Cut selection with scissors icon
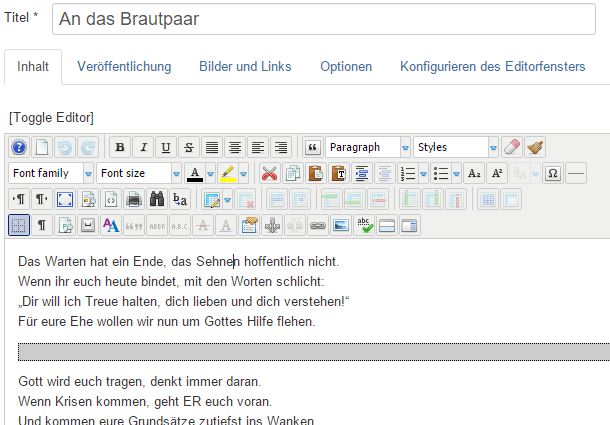 click(x=270, y=173)
